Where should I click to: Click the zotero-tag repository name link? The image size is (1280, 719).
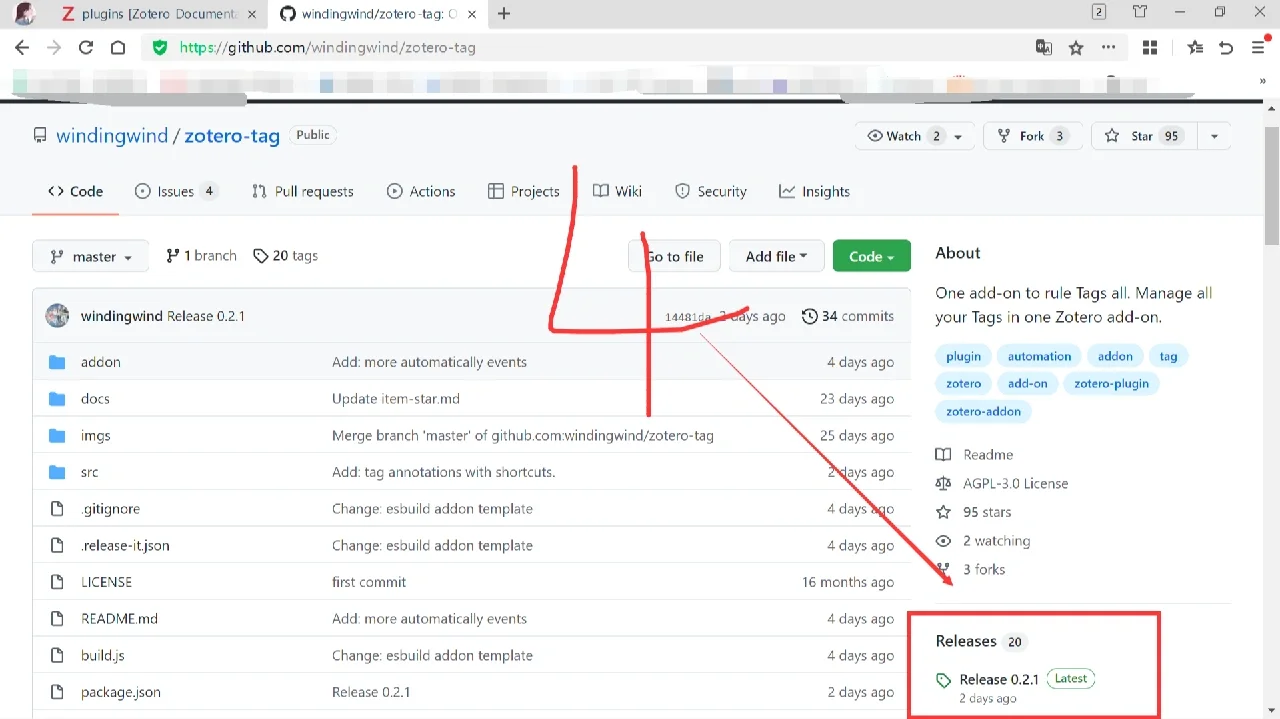tap(232, 136)
